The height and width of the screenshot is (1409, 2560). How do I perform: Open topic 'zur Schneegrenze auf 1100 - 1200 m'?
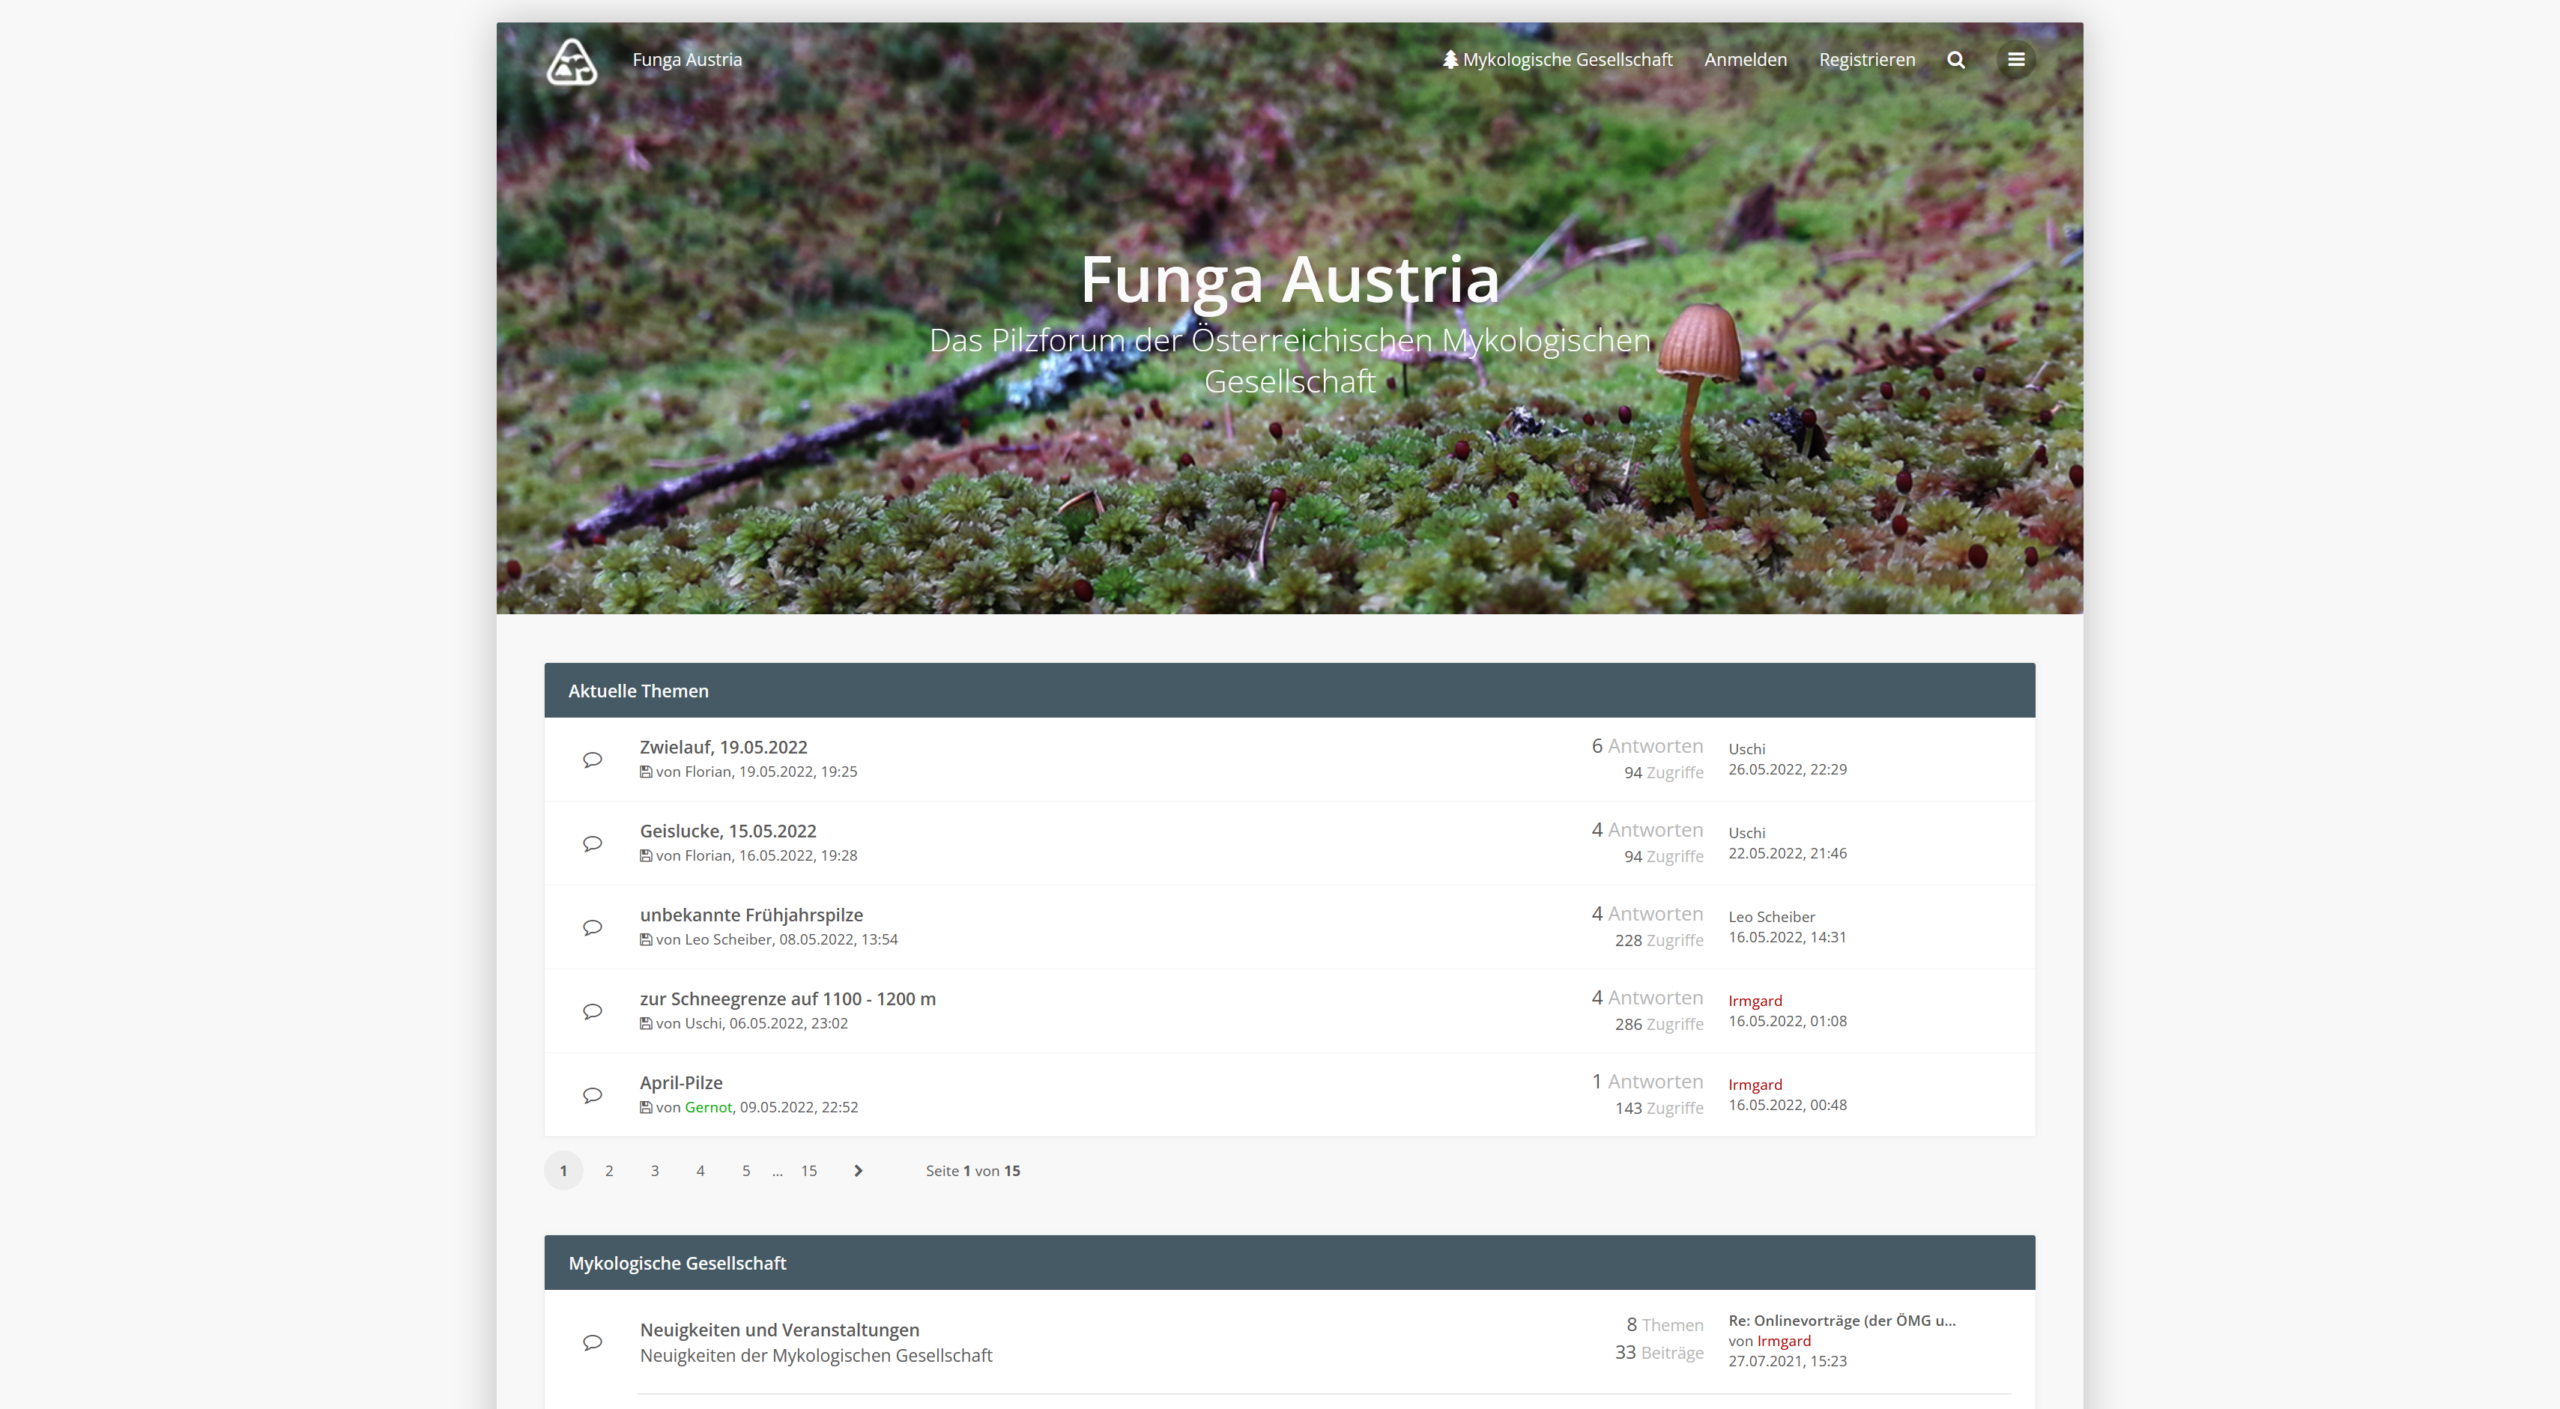788,999
